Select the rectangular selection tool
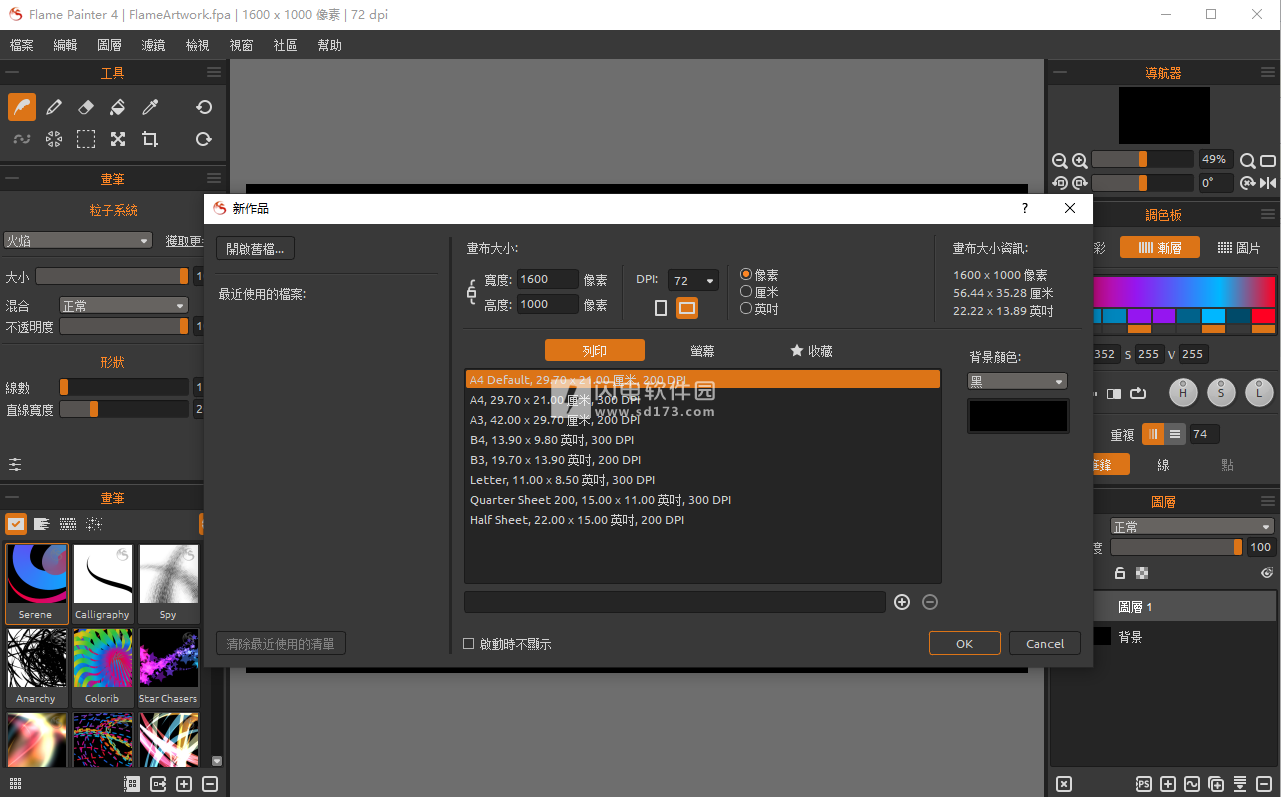The width and height of the screenshot is (1281, 797). 86,139
